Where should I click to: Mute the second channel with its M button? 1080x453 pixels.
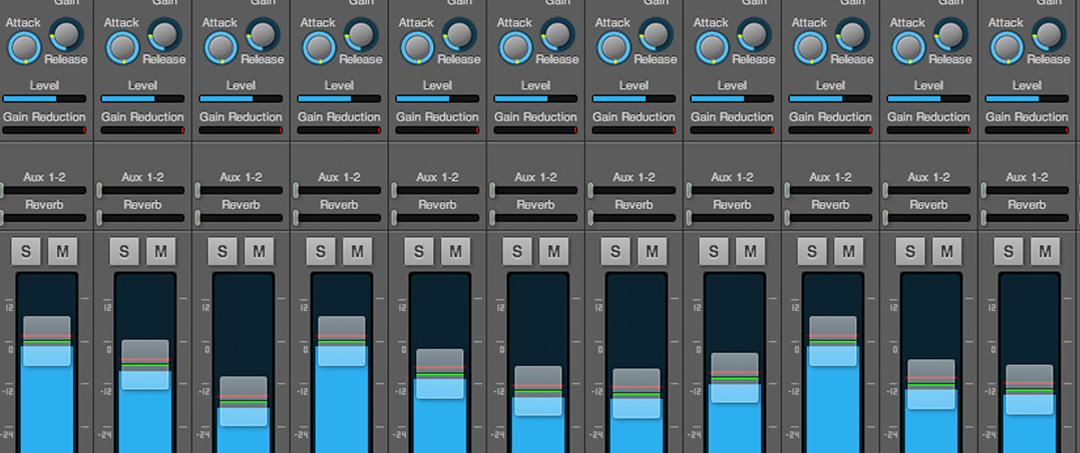coord(160,252)
